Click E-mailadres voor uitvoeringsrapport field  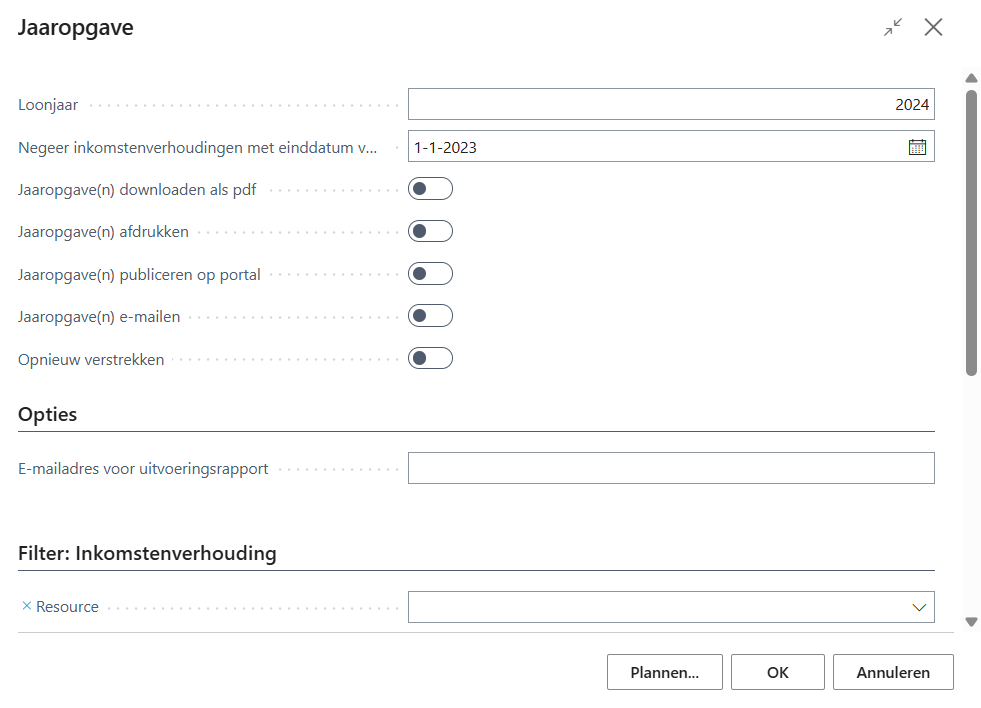click(670, 468)
